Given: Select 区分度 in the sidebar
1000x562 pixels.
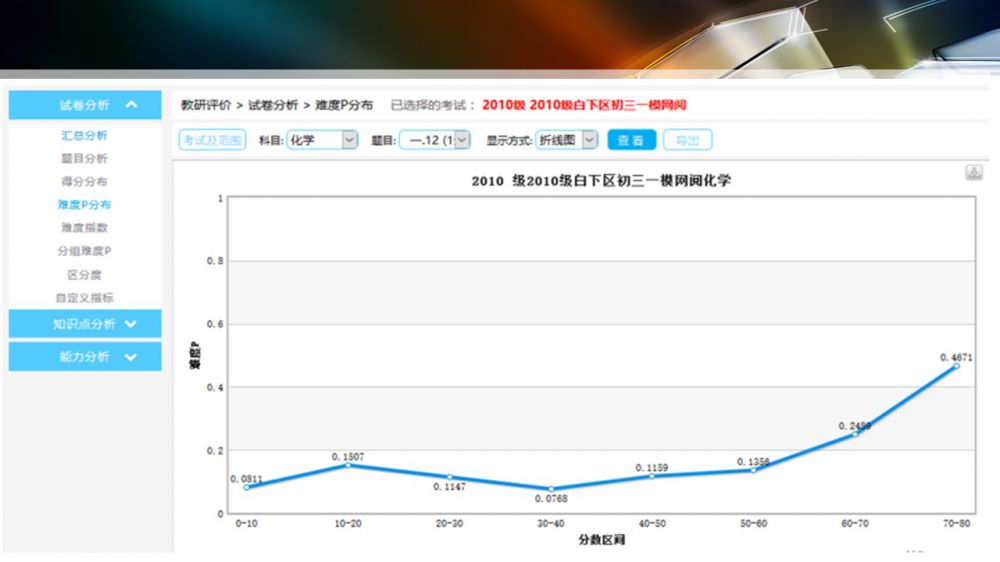Looking at the screenshot, I should 84,274.
